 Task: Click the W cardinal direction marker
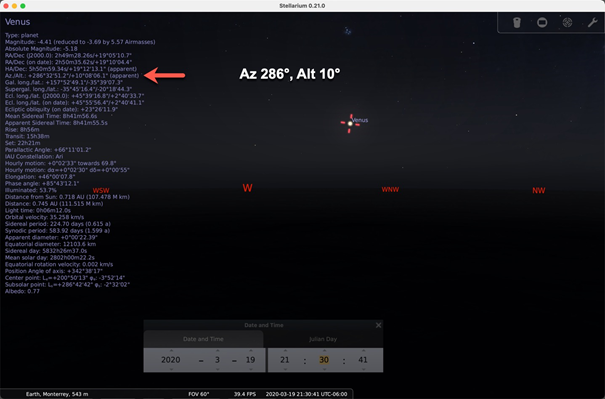(247, 188)
